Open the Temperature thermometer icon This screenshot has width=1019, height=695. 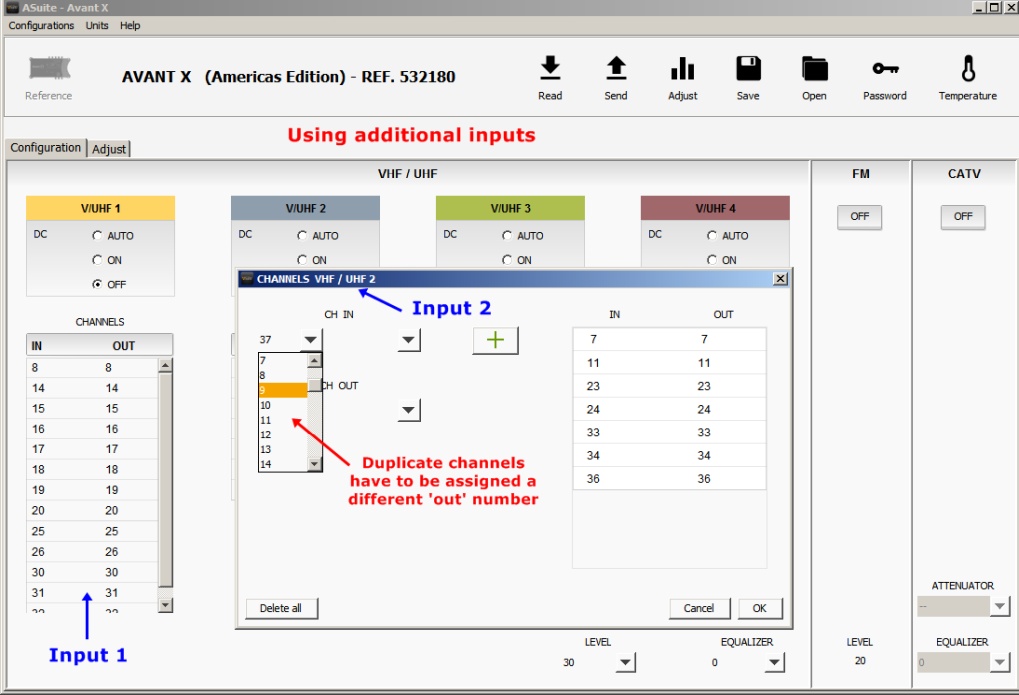(x=967, y=68)
